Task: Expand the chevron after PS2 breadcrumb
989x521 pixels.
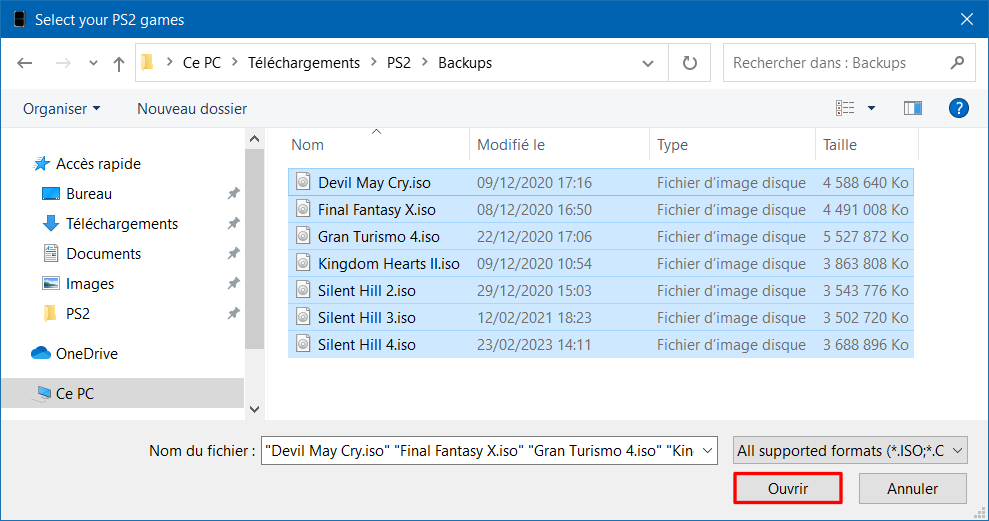Action: pyautogui.click(x=424, y=62)
